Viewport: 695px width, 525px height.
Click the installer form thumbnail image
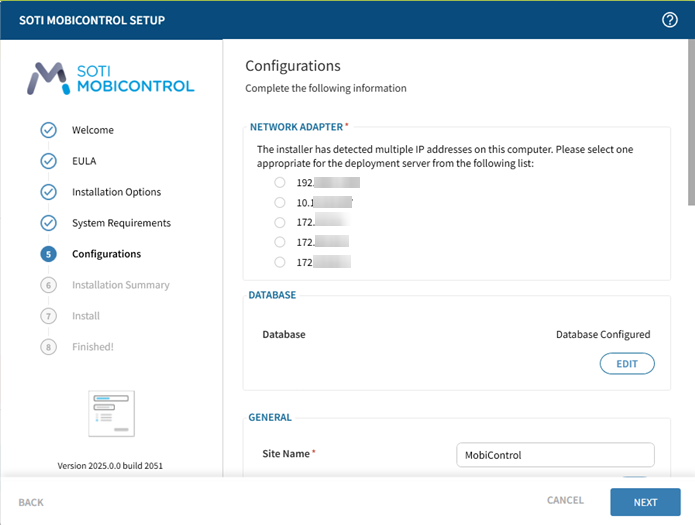pyautogui.click(x=111, y=413)
